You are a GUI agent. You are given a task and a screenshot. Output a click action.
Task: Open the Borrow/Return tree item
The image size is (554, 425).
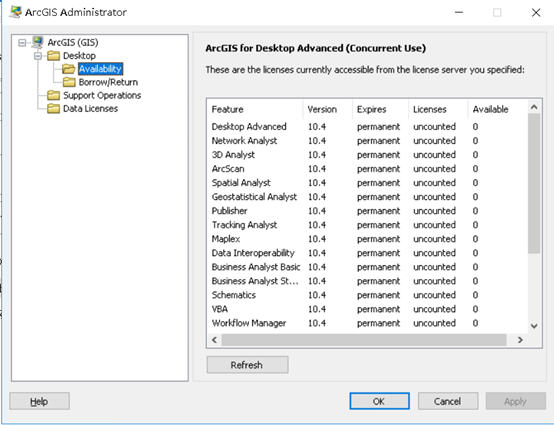coord(108,82)
